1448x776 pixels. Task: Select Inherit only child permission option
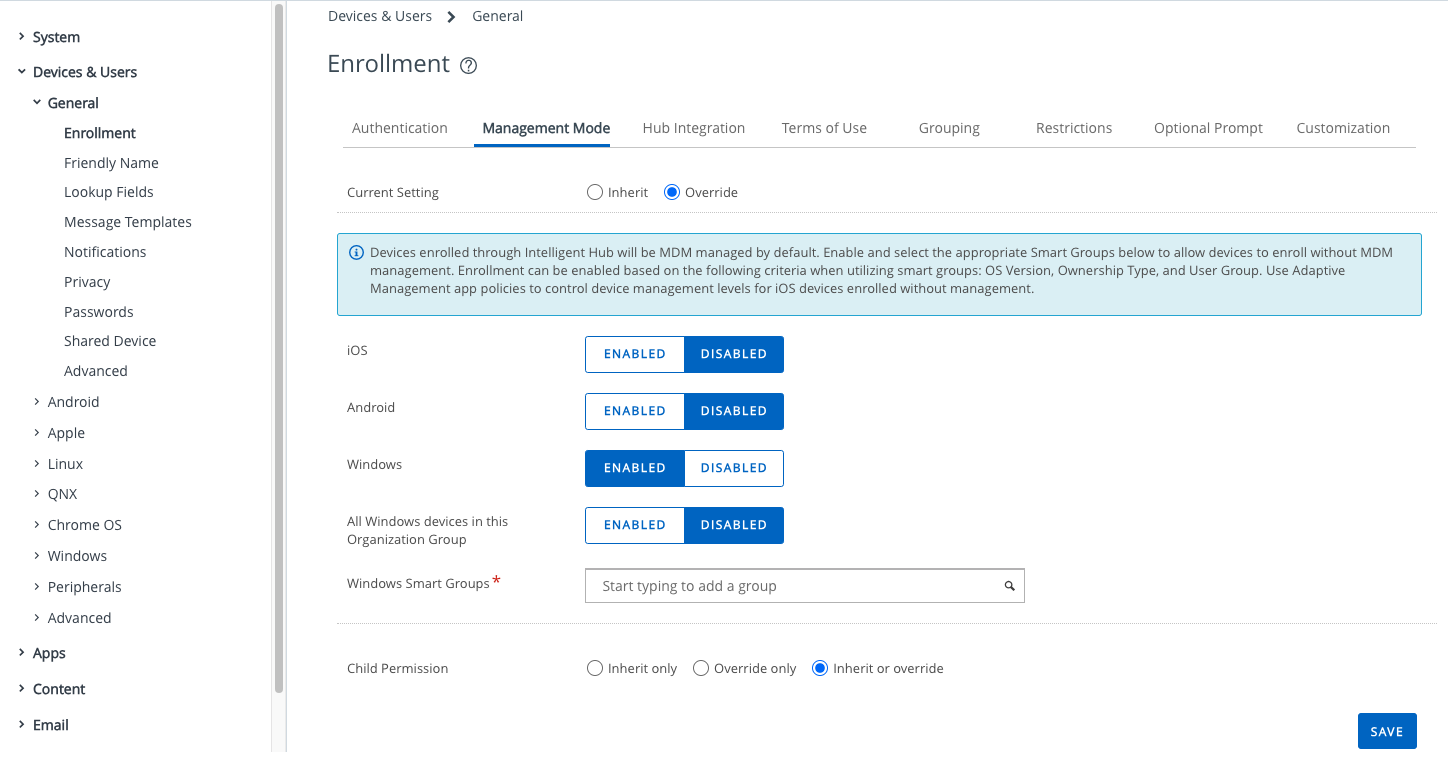pyautogui.click(x=595, y=668)
